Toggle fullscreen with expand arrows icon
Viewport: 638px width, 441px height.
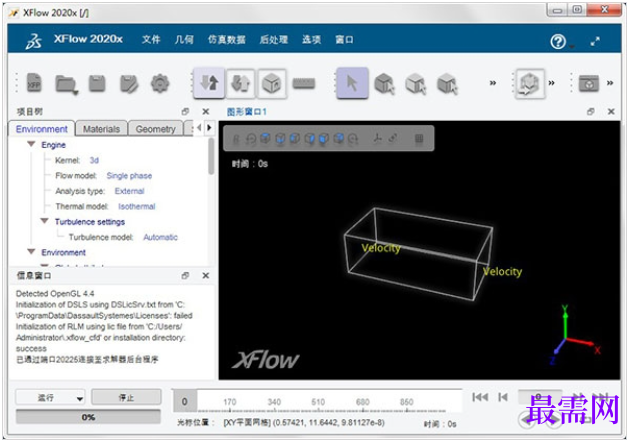tap(595, 41)
